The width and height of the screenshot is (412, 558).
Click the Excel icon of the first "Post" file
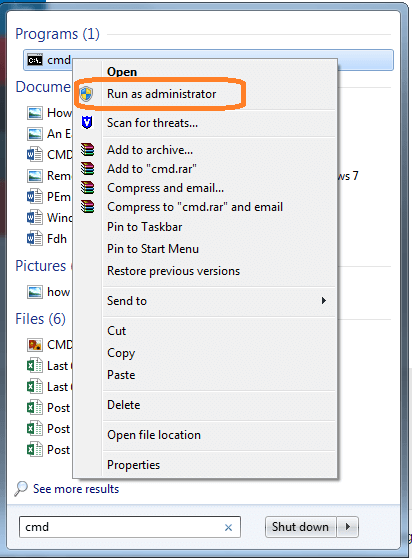click(x=35, y=408)
